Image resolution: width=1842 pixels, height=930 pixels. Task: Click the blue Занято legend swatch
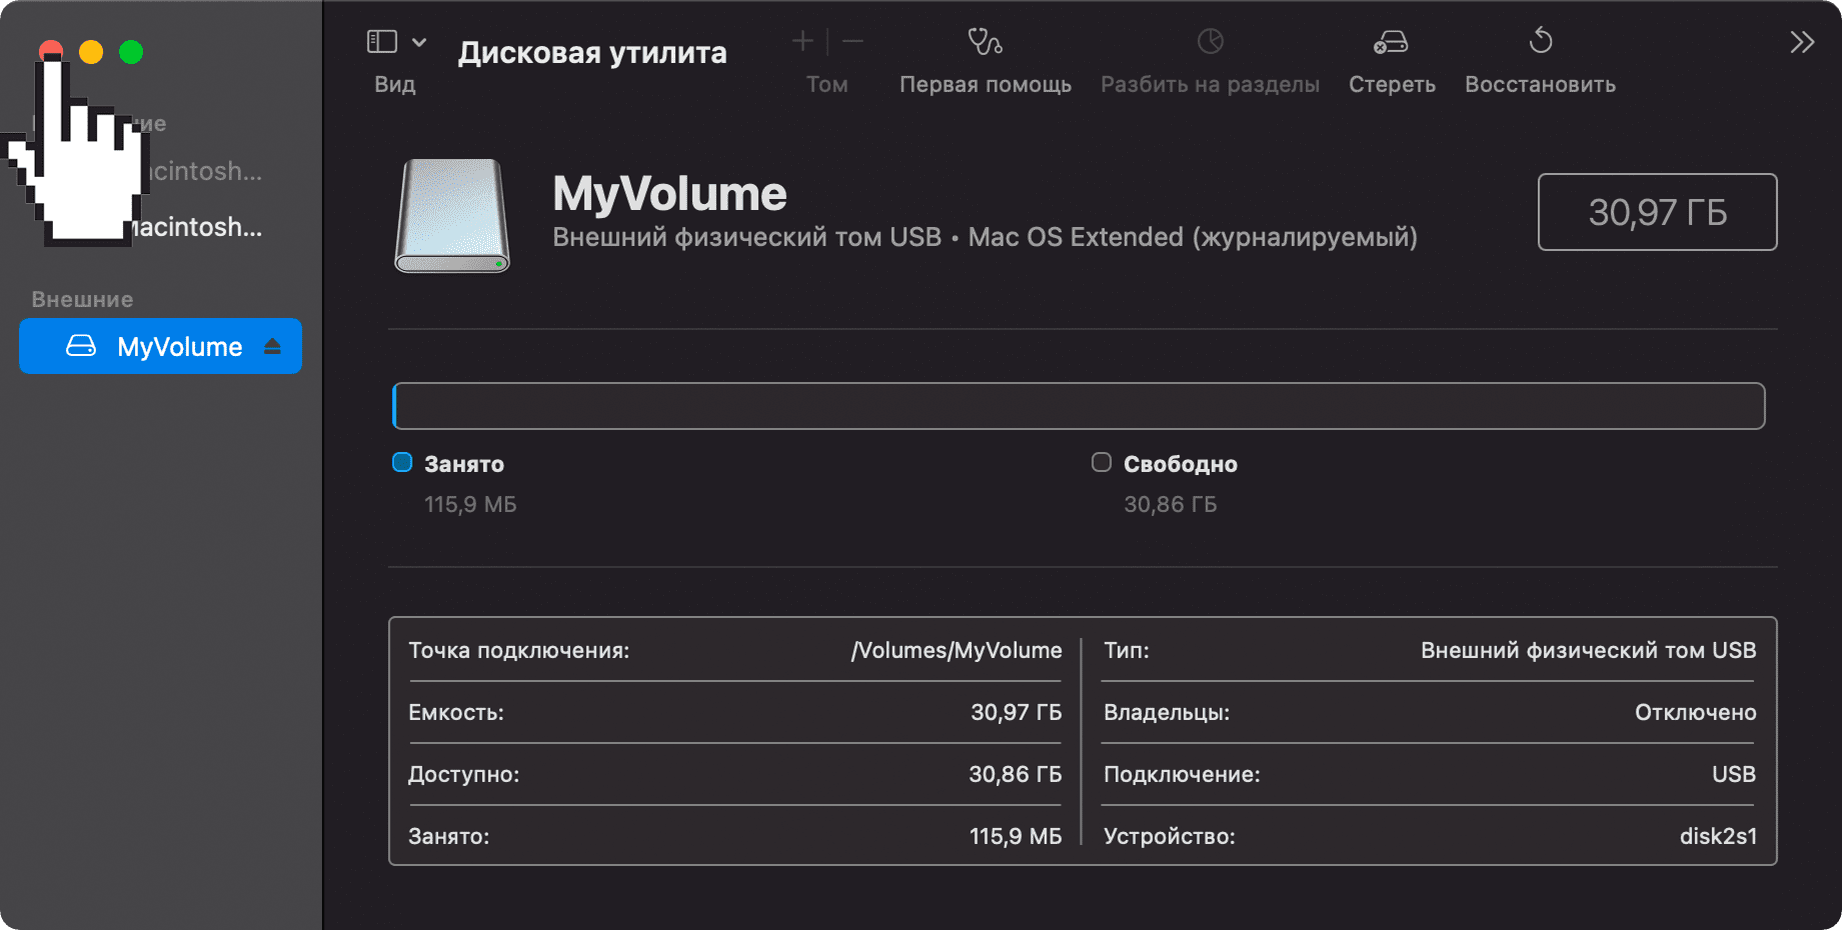tap(402, 462)
